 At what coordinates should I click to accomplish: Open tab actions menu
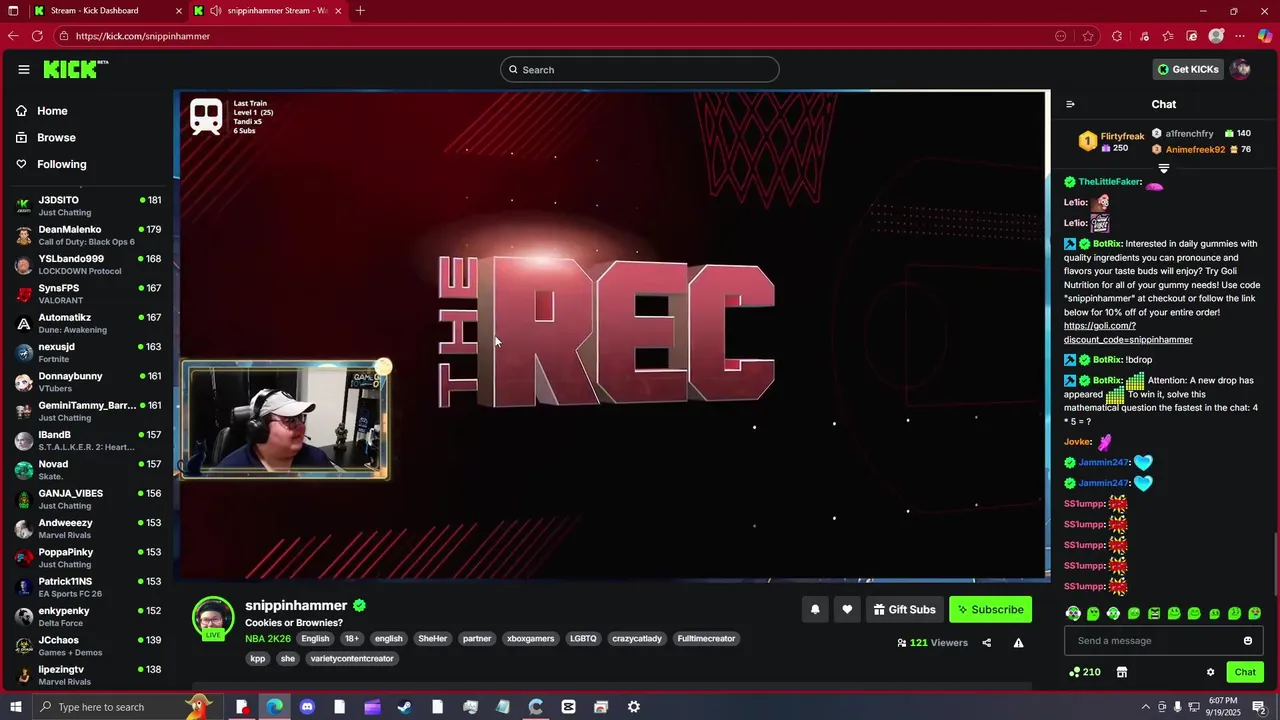pos(13,11)
